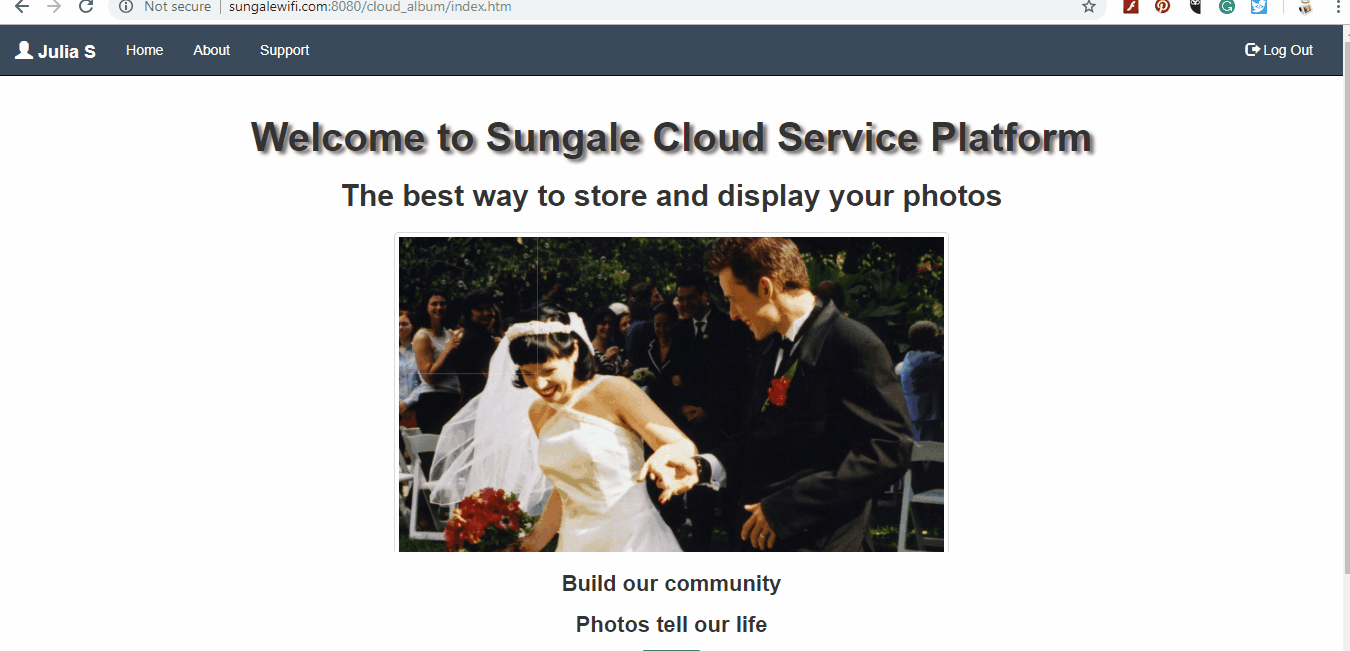Go forward with the browser forward arrow
Image resolution: width=1350 pixels, height=651 pixels.
pyautogui.click(x=54, y=7)
